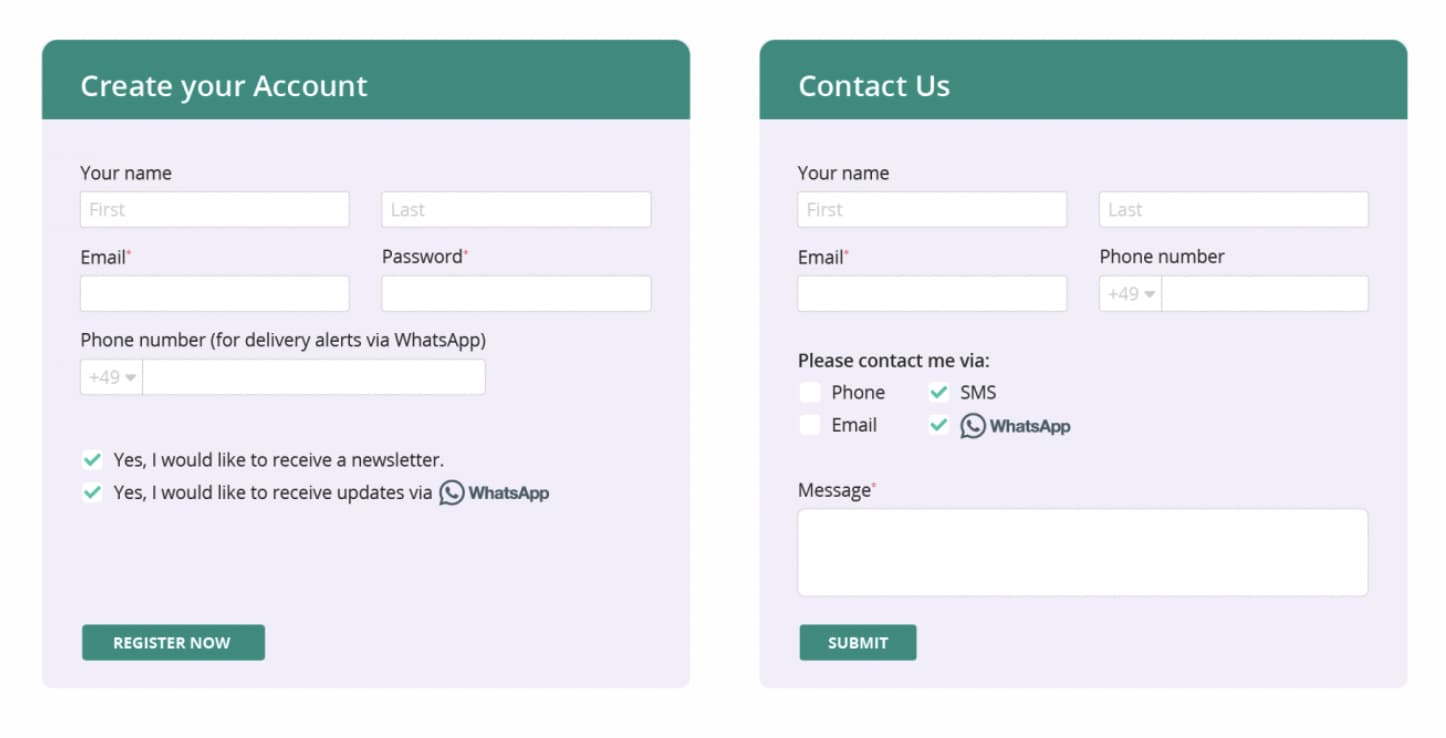Open the +49 country code dropdown in registration form
Image resolution: width=1446 pixels, height=738 pixels.
pyautogui.click(x=110, y=376)
